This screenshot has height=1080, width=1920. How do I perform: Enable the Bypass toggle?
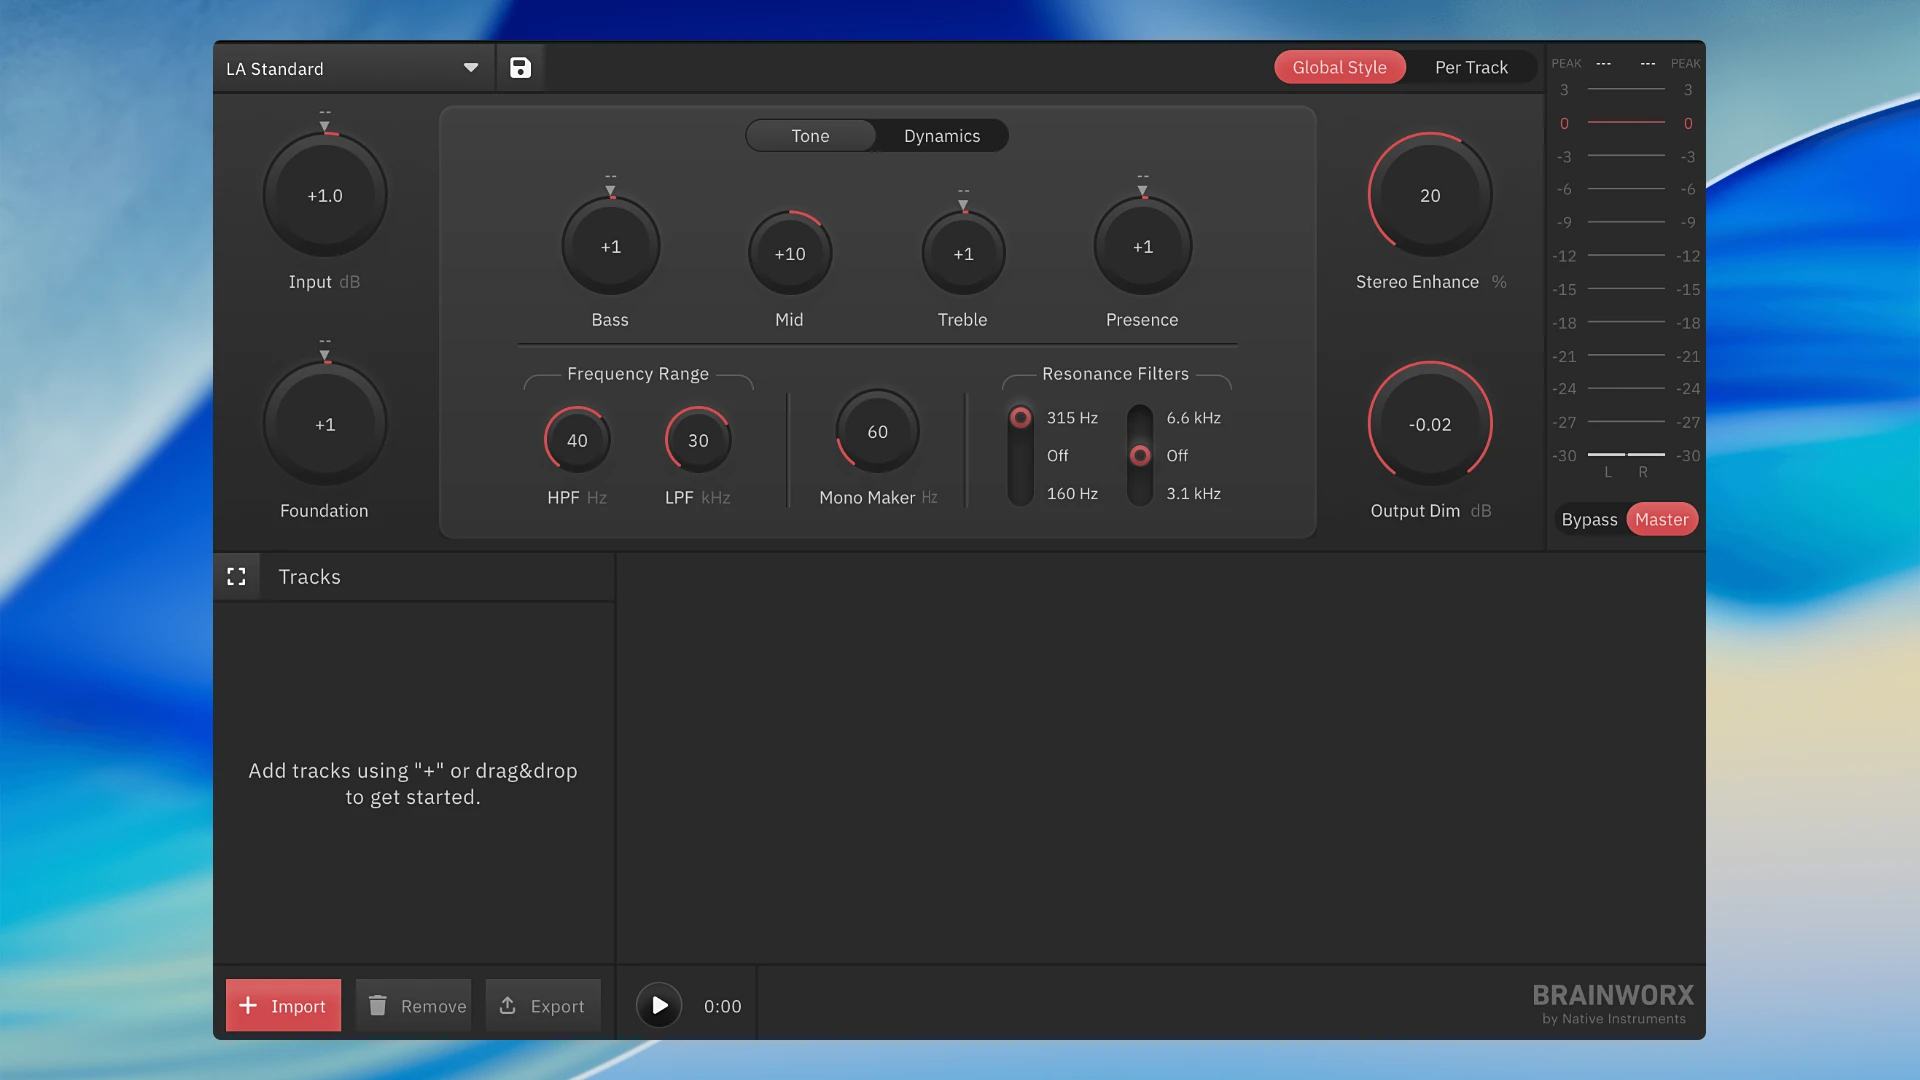(x=1588, y=519)
